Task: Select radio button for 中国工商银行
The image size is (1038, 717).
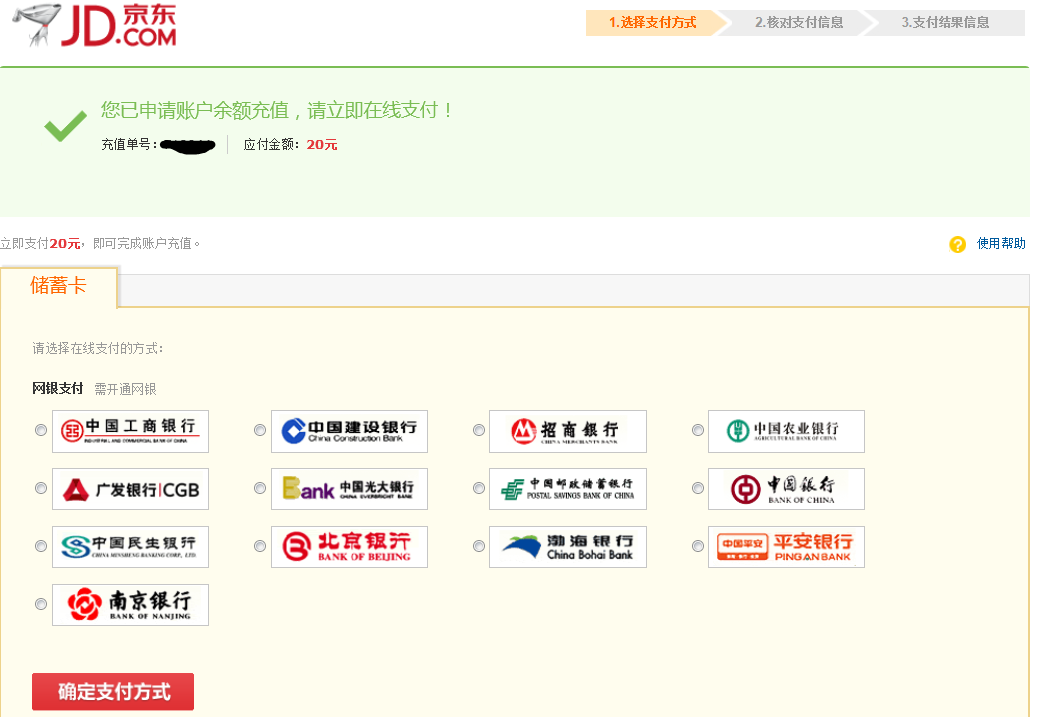Action: coord(41,430)
